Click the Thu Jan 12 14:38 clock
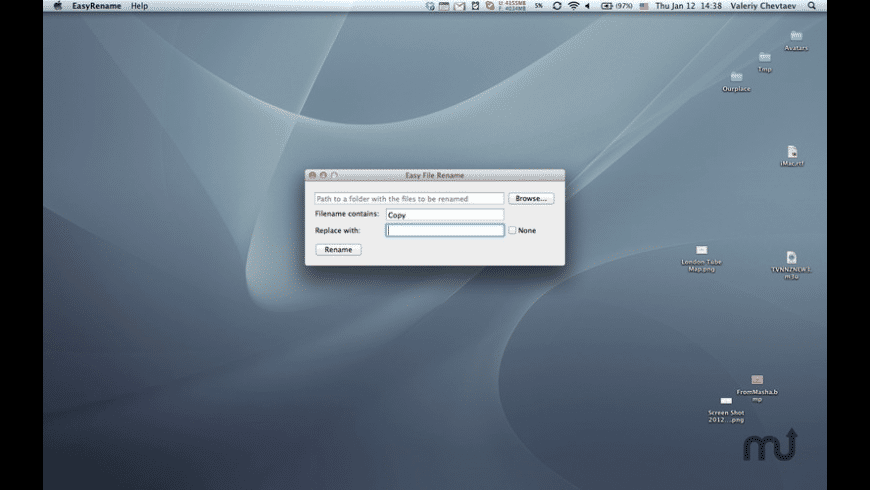870x490 pixels. [x=688, y=6]
